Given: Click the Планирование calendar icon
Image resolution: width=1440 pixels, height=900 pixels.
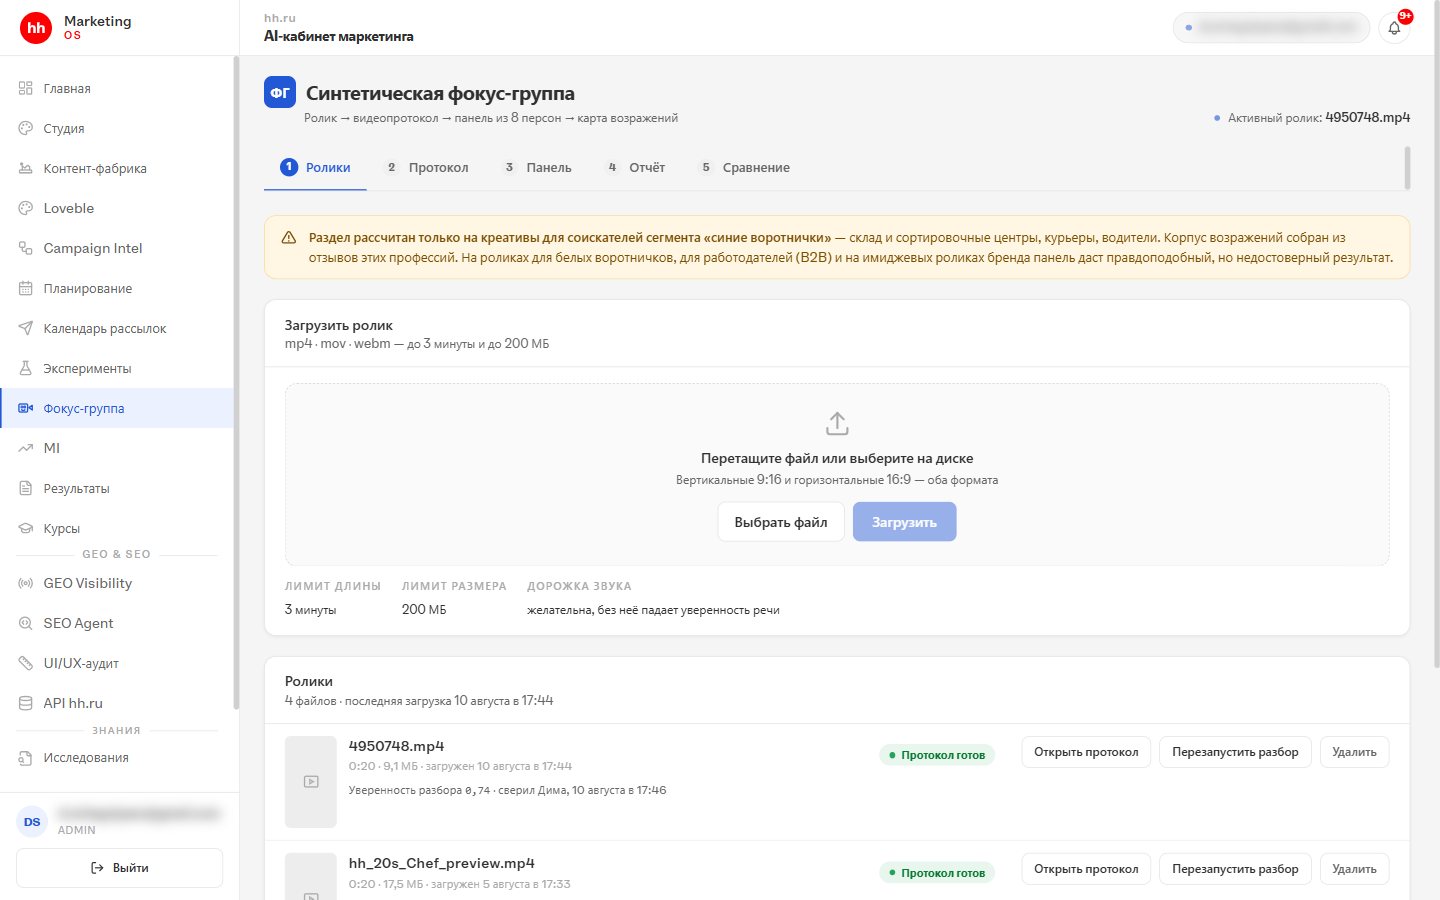Looking at the screenshot, I should pos(26,288).
